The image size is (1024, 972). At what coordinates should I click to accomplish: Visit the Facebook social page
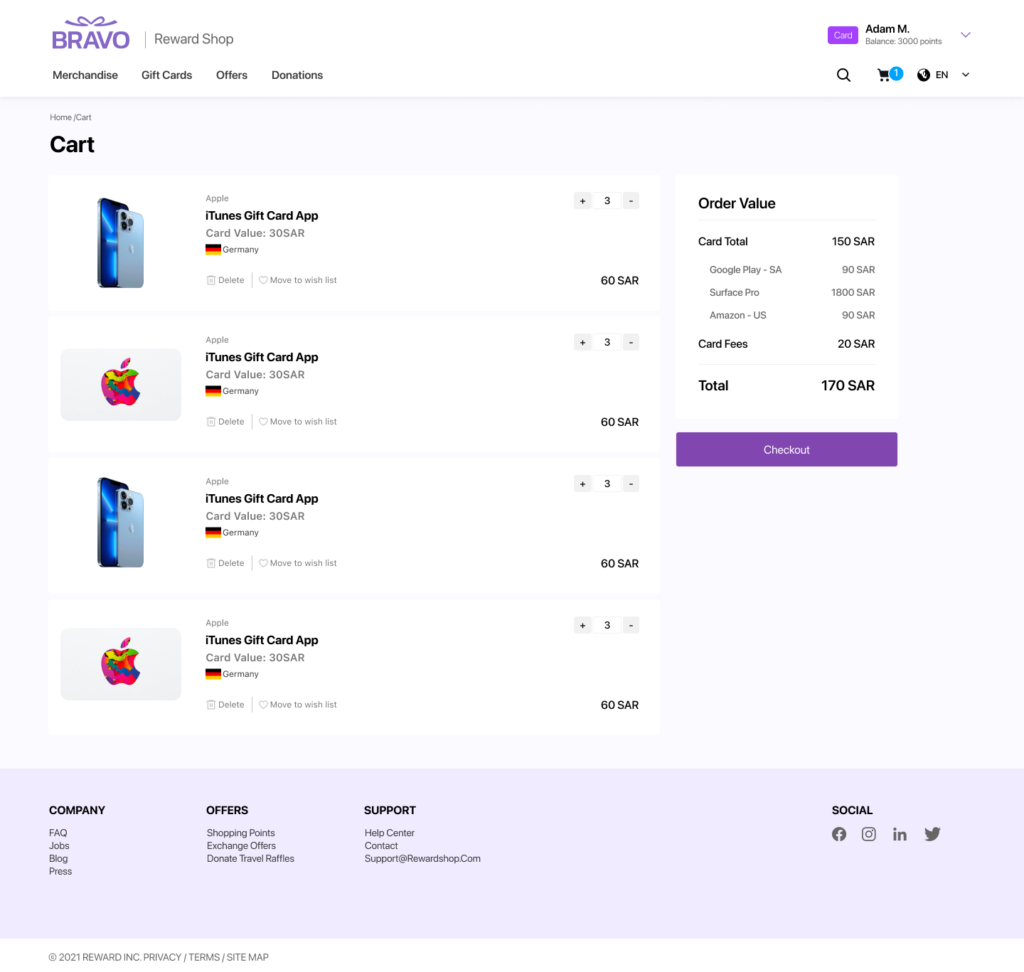point(839,834)
